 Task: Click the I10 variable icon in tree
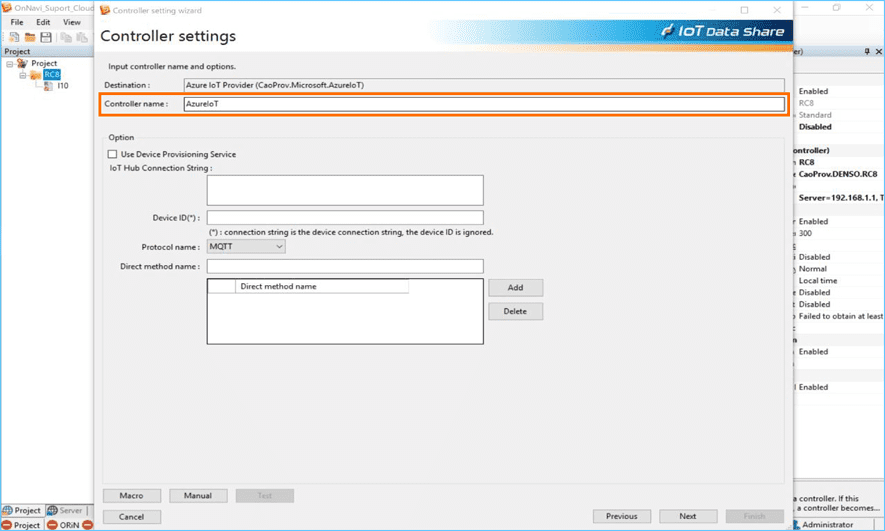click(x=49, y=86)
